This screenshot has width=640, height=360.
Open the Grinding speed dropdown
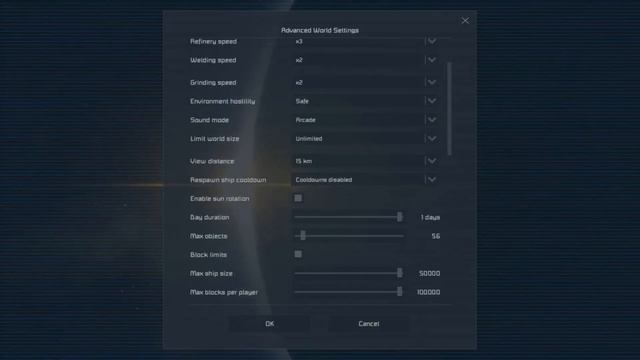click(x=366, y=82)
